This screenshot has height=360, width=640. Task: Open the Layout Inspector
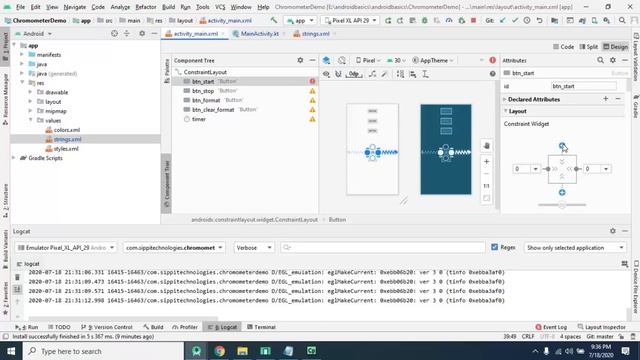click(602, 327)
